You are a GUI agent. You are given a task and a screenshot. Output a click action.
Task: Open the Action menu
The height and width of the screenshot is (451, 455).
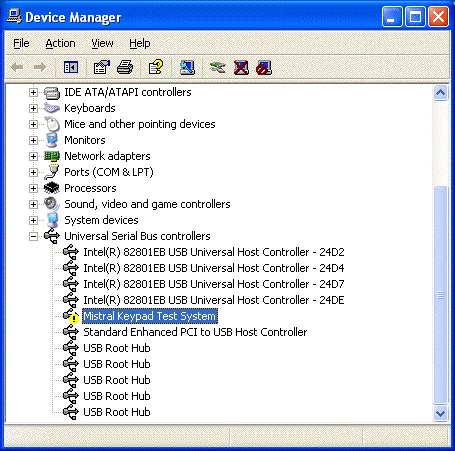pos(60,43)
